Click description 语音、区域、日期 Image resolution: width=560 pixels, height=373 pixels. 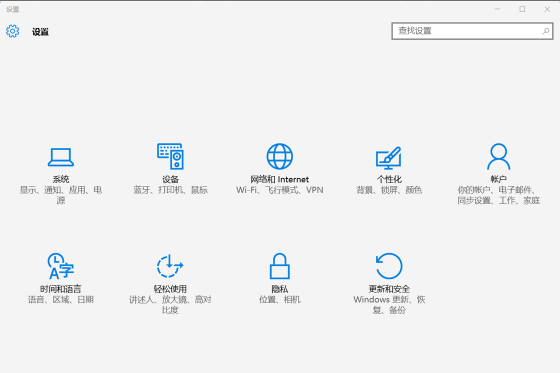tap(61, 299)
